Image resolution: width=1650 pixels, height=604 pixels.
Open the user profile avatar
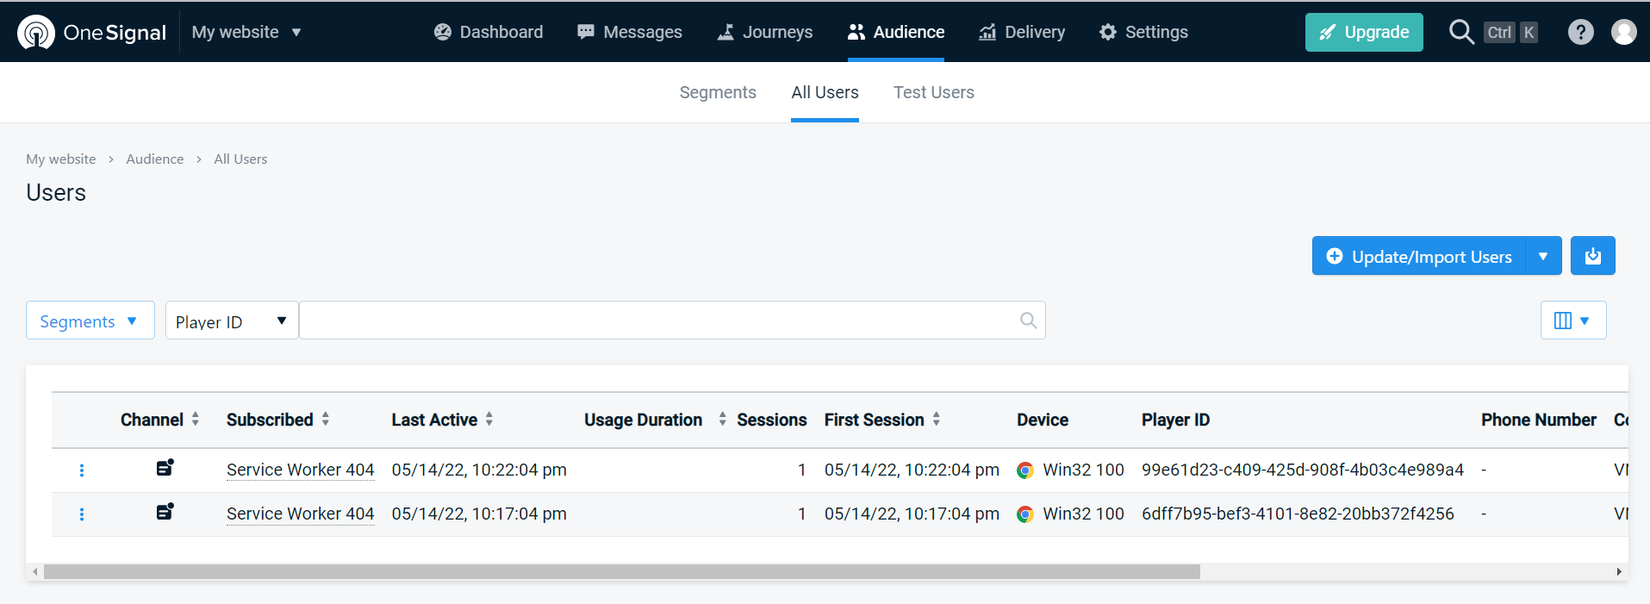pos(1624,32)
